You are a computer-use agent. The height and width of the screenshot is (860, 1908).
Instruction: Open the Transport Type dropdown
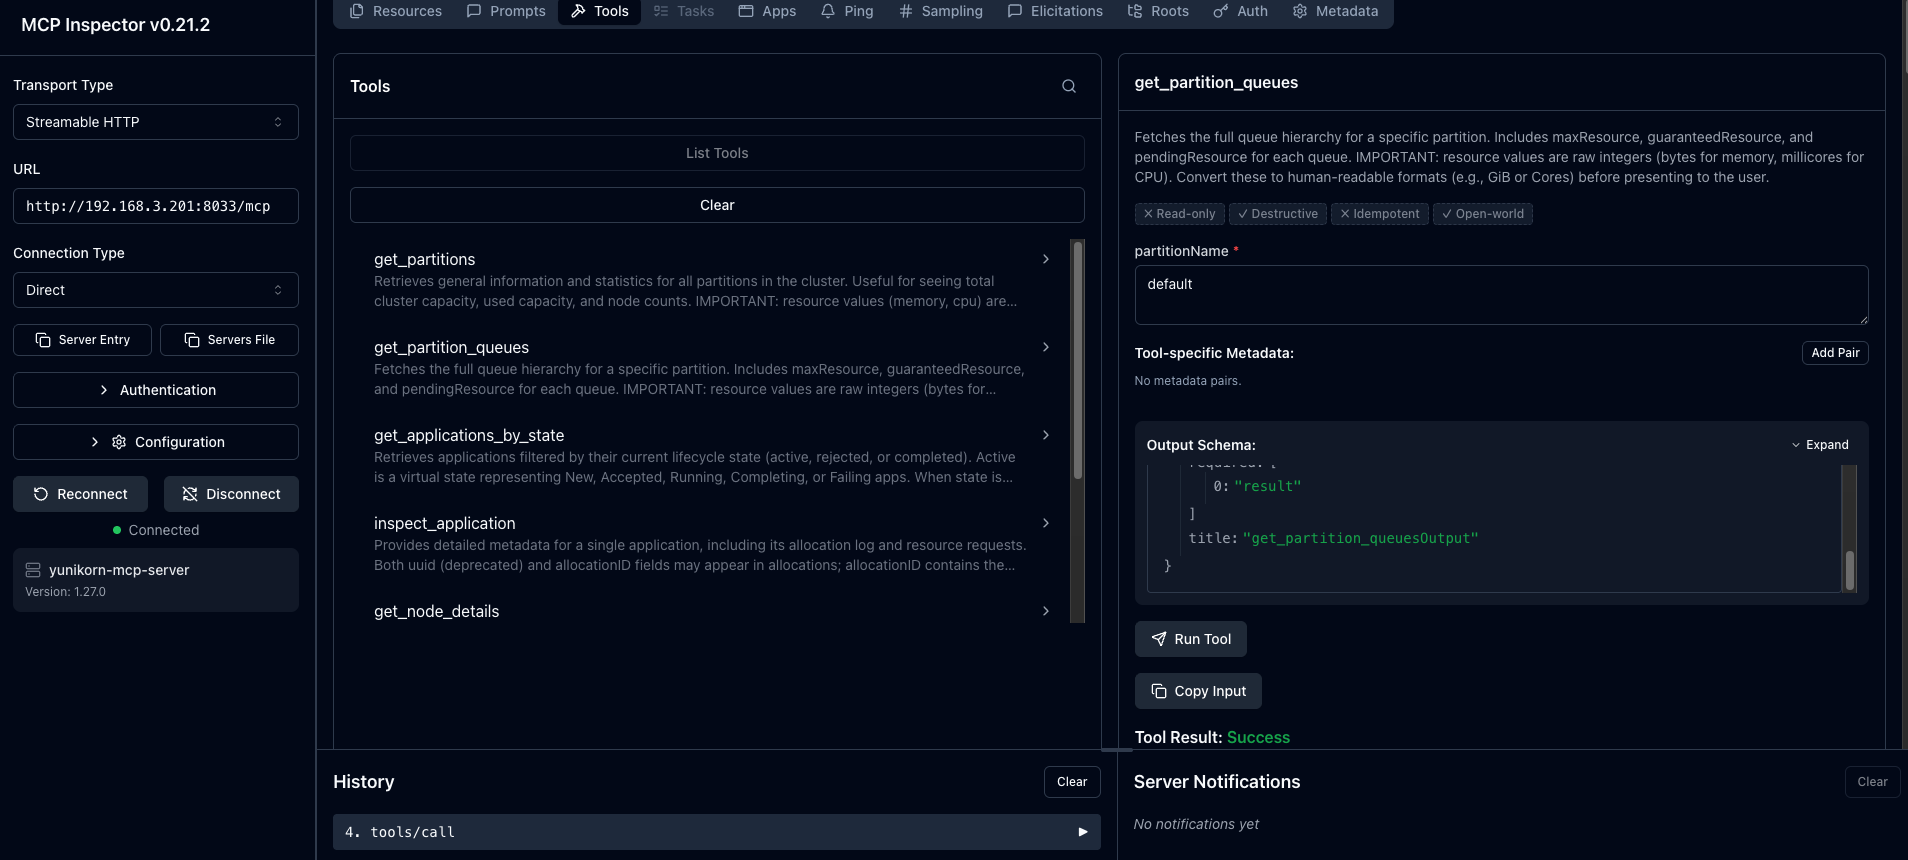156,122
